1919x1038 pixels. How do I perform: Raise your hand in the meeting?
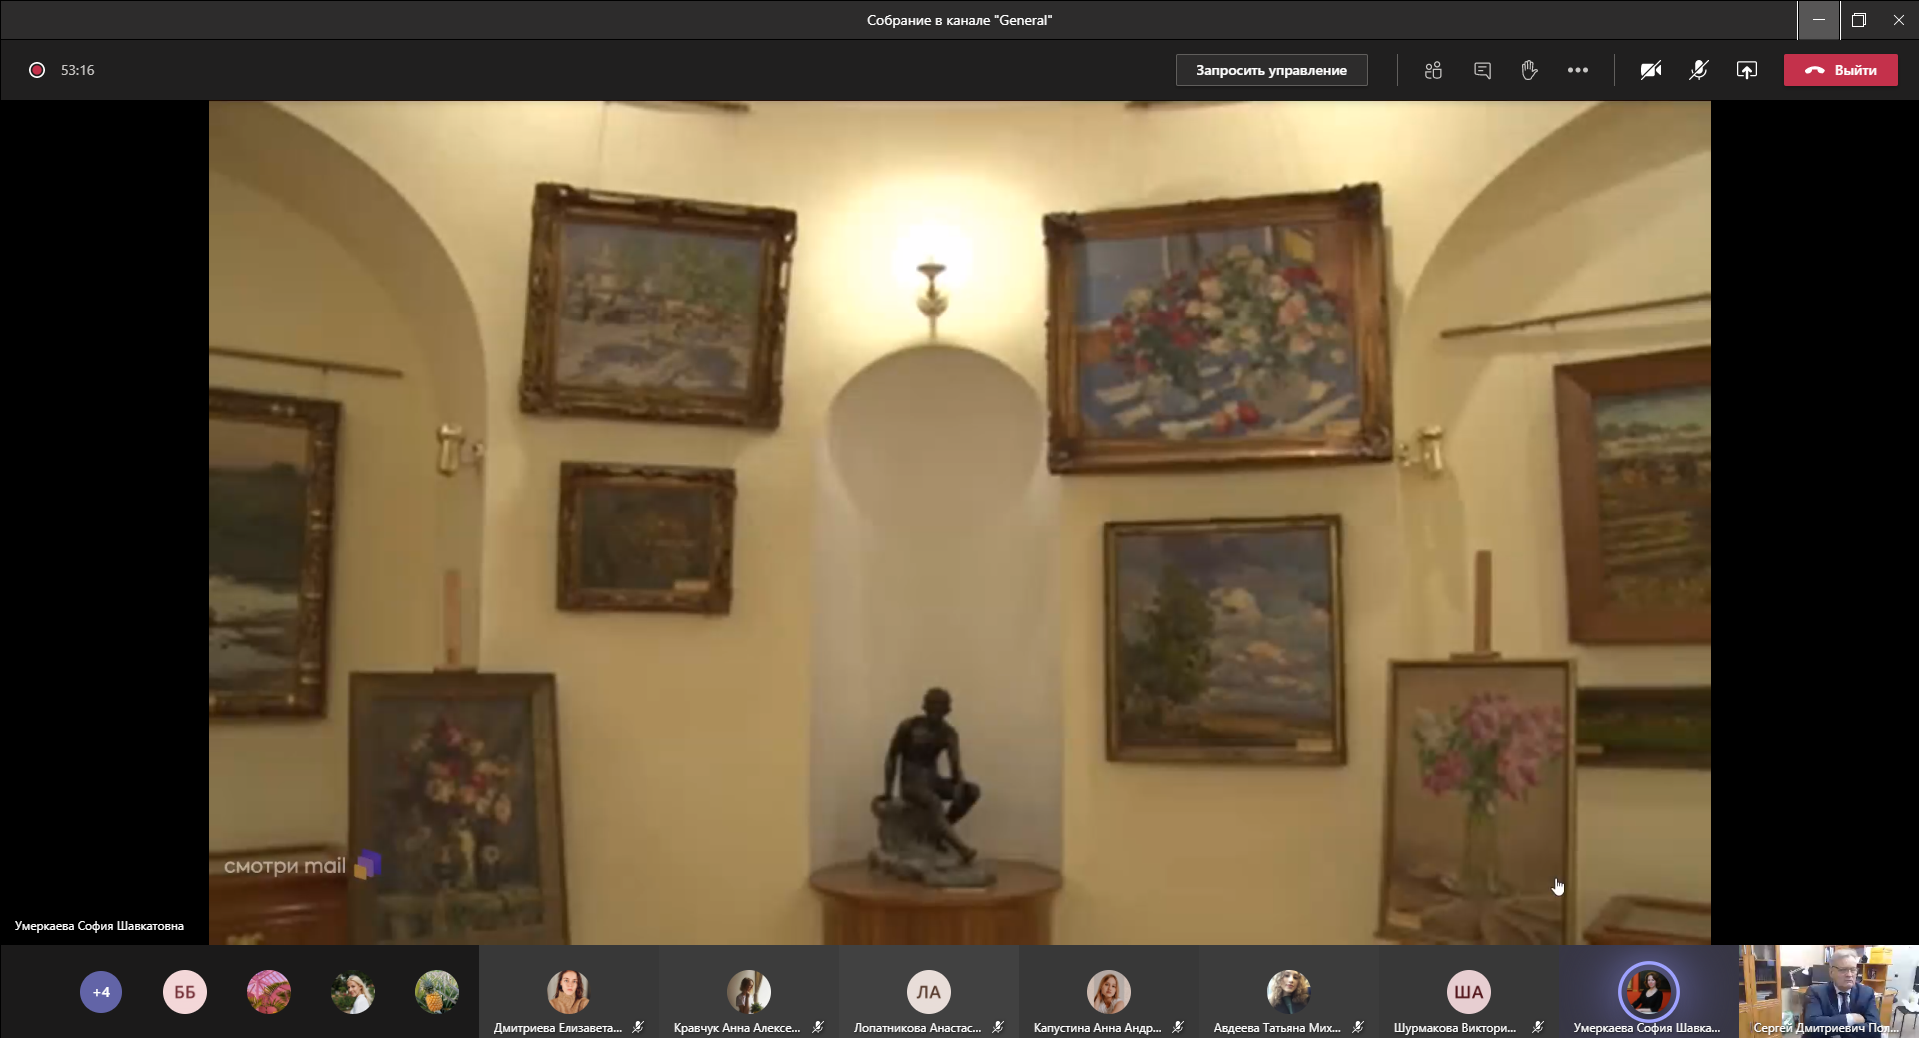[1529, 70]
